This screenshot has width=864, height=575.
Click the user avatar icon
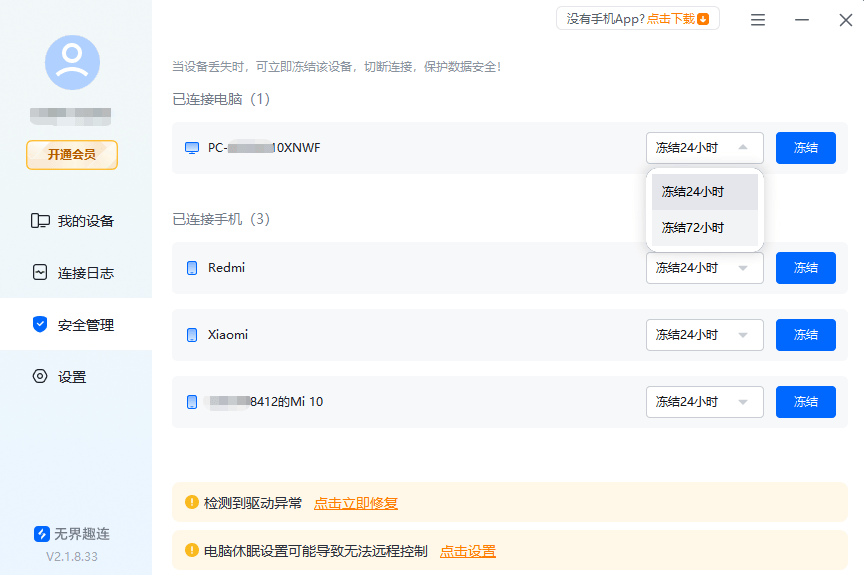pyautogui.click(x=72, y=63)
